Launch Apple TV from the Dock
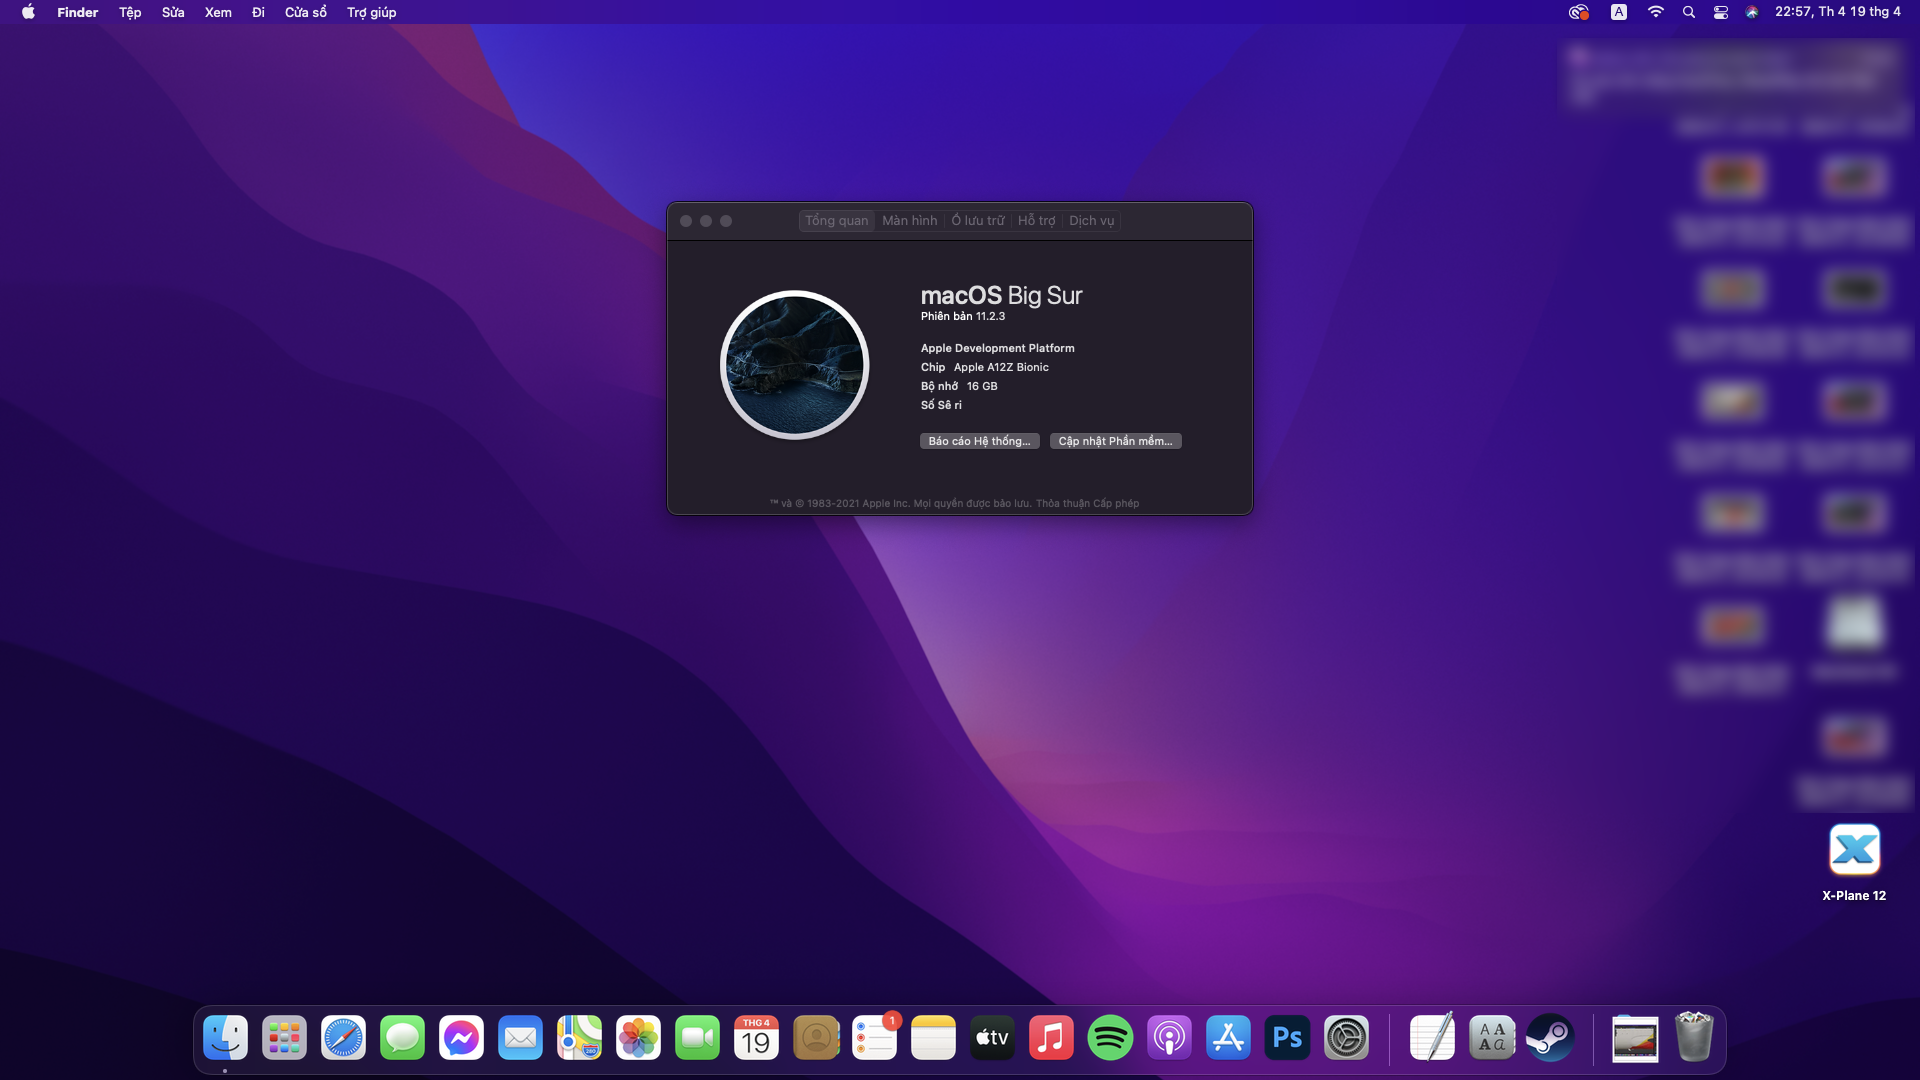This screenshot has width=1920, height=1080. click(992, 1038)
